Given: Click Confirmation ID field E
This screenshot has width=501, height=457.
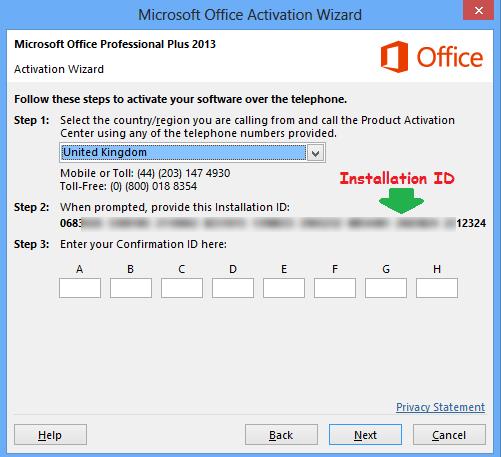Looking at the screenshot, I should pos(284,288).
